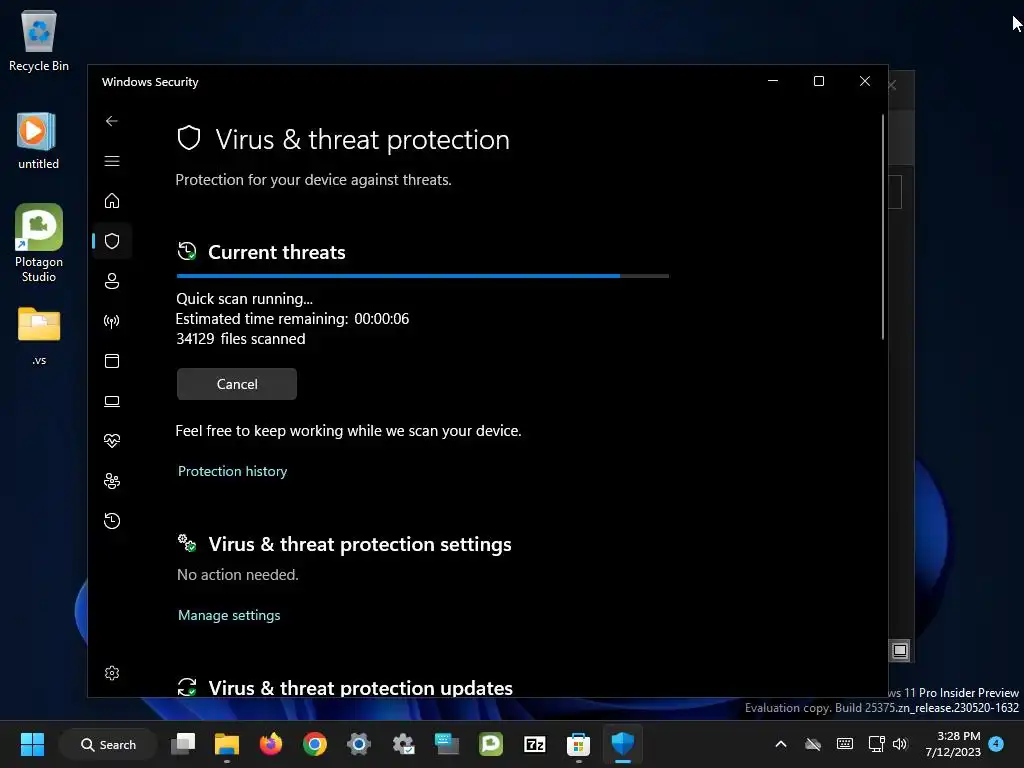Open Settings gear at the sidebar bottom
Viewport: 1024px width, 768px height.
(112, 673)
